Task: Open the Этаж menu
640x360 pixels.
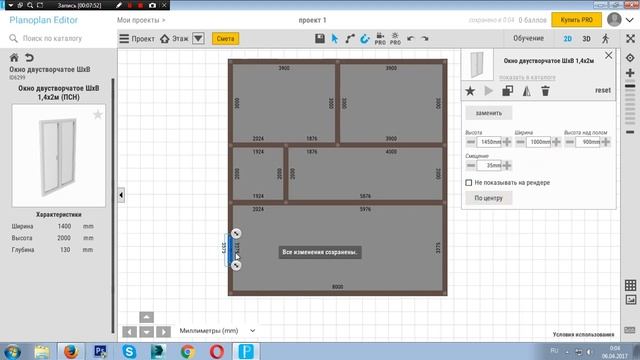Action: (x=174, y=39)
